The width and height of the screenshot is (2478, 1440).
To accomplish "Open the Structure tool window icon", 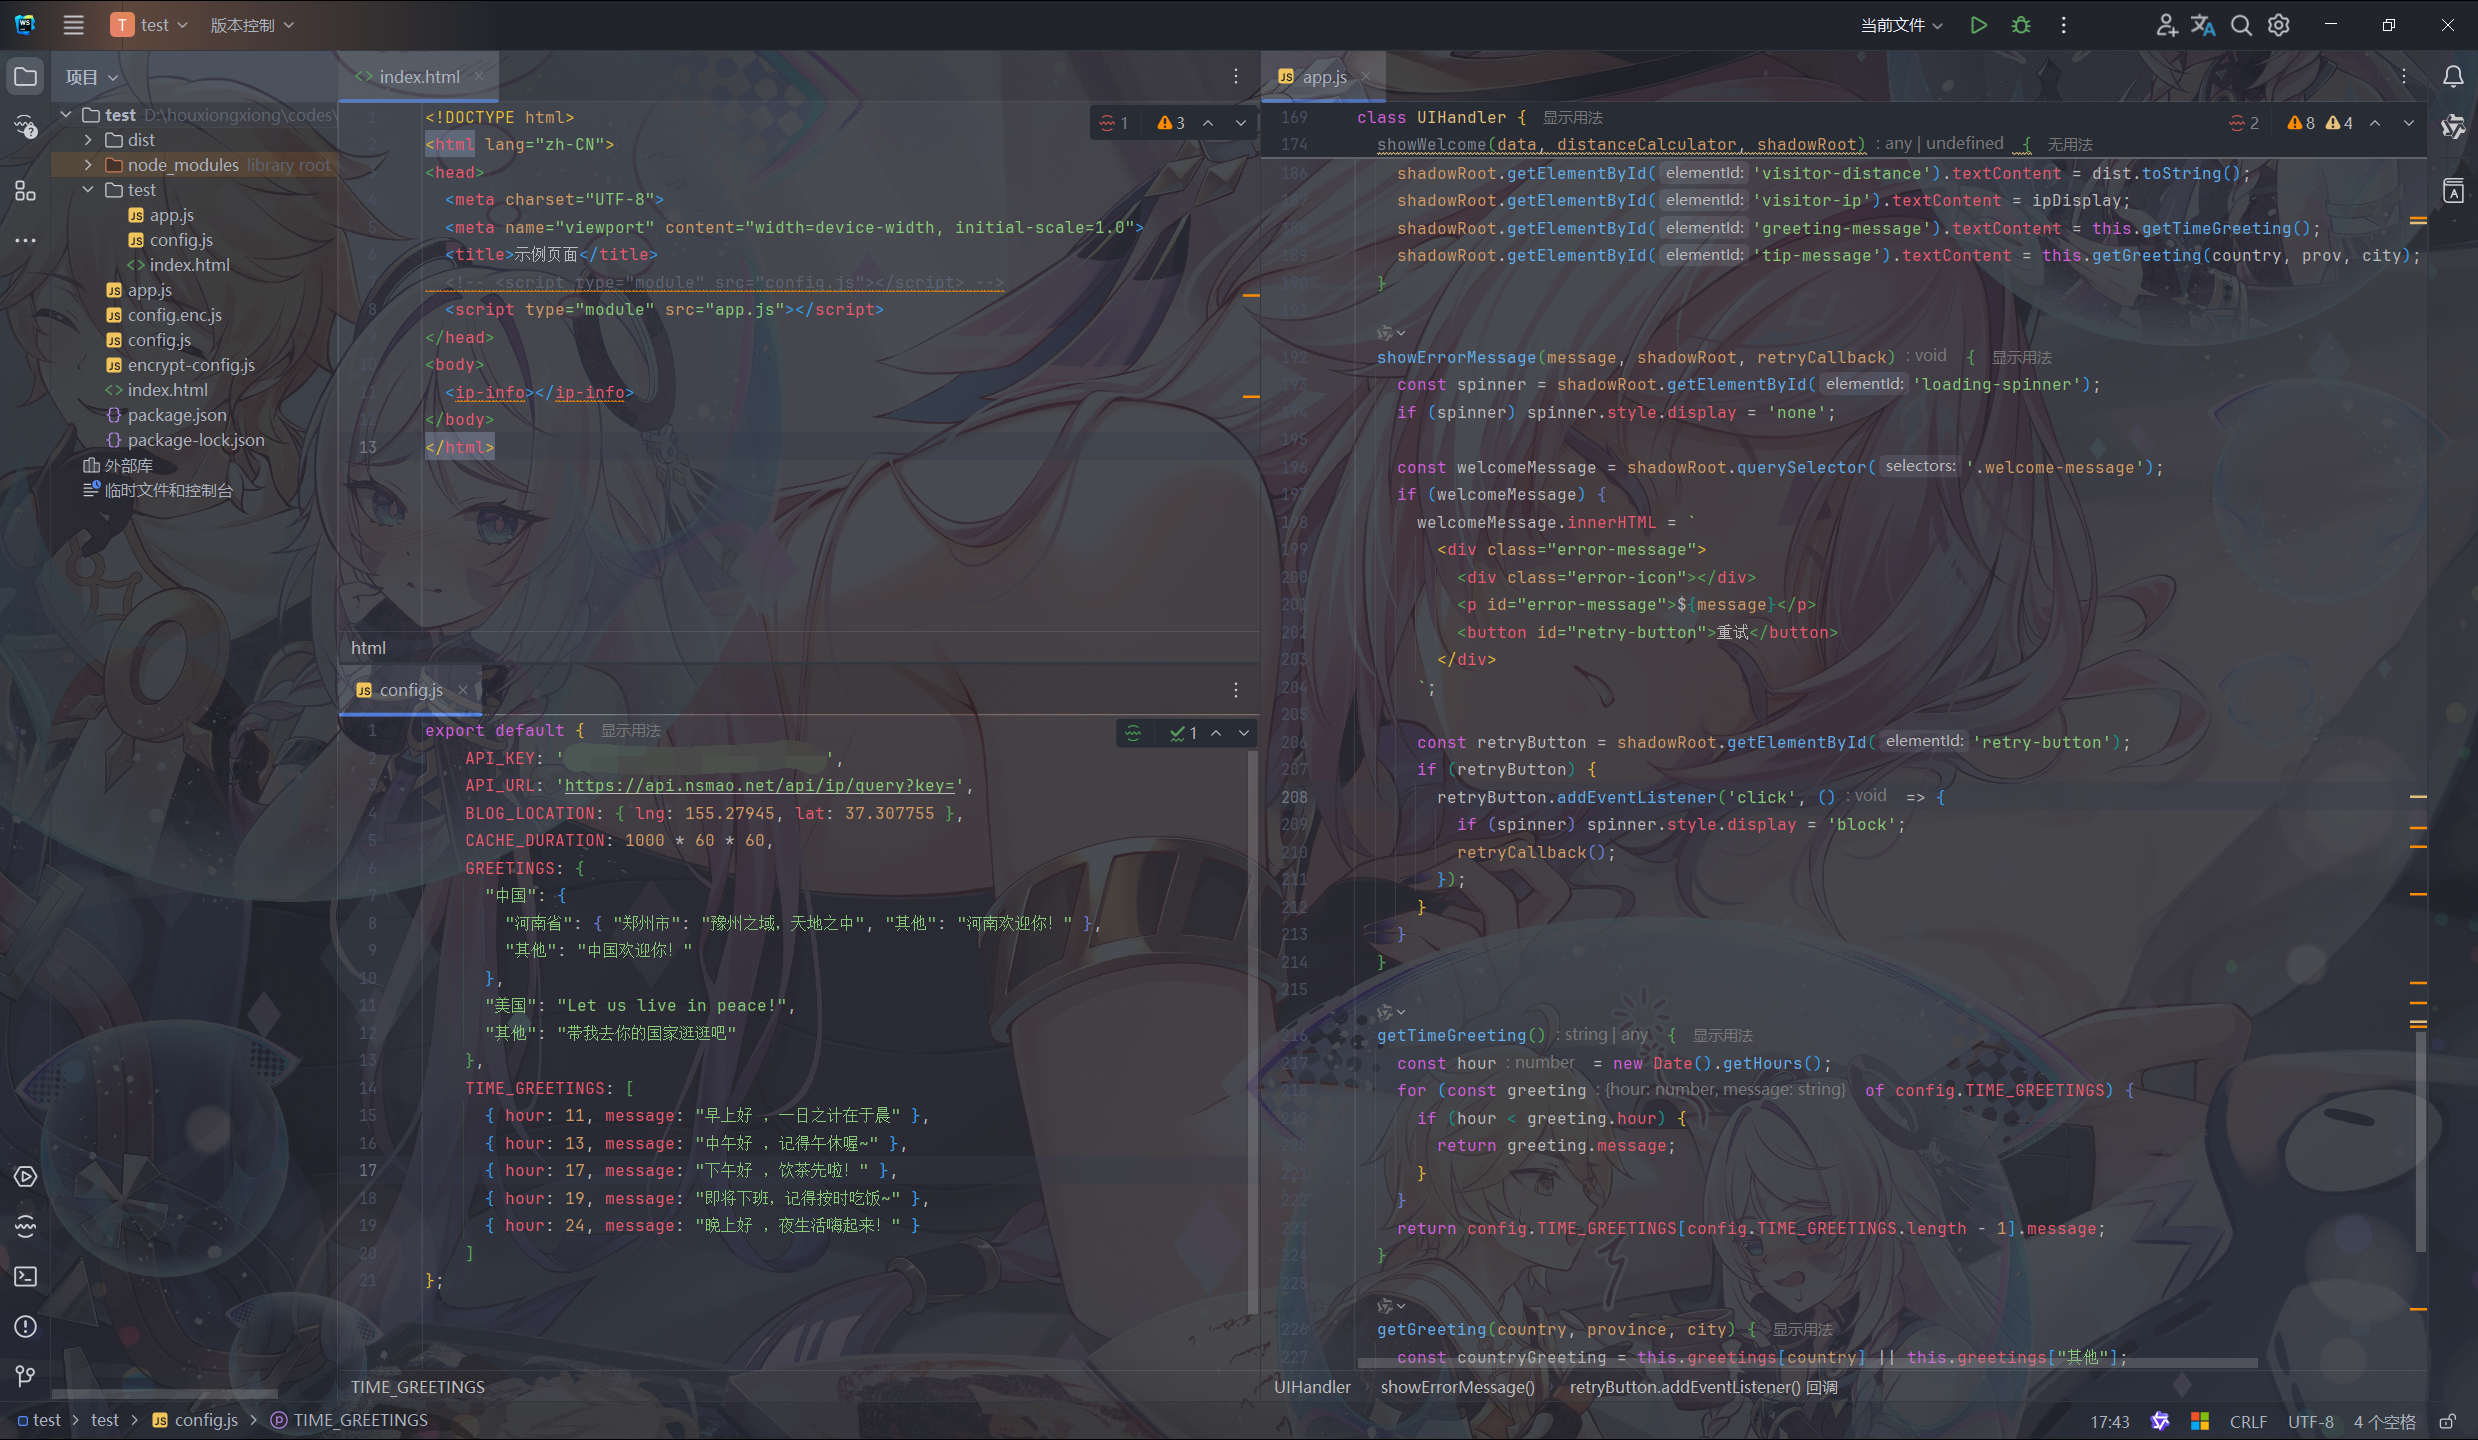I will tap(26, 190).
